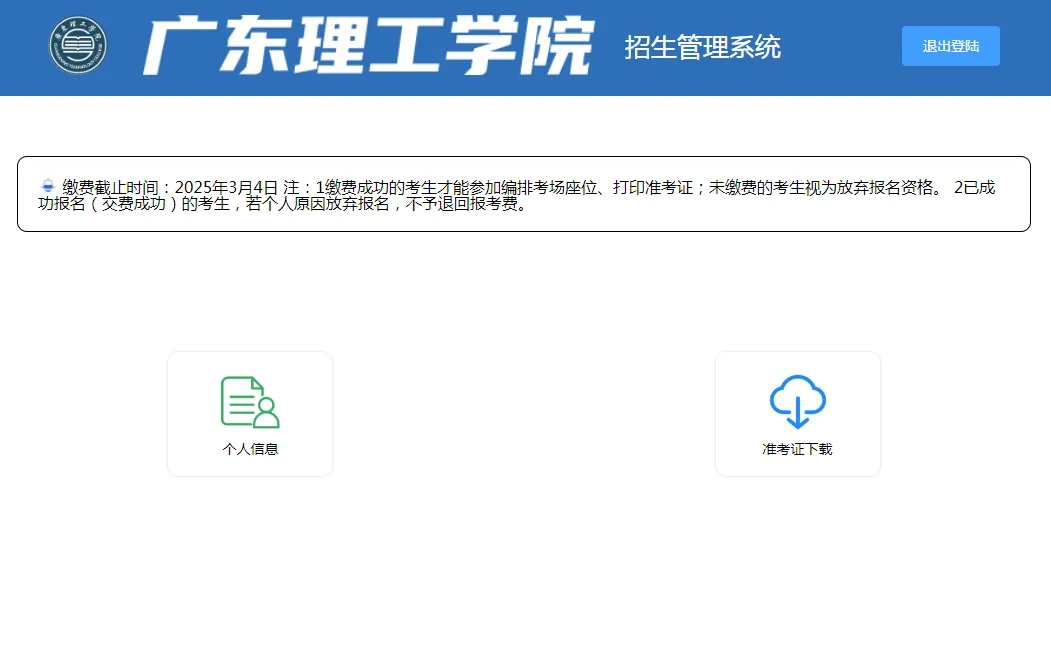The height and width of the screenshot is (653, 1051).
Task: Select the 准考证下载 label text
Action: pos(798,449)
